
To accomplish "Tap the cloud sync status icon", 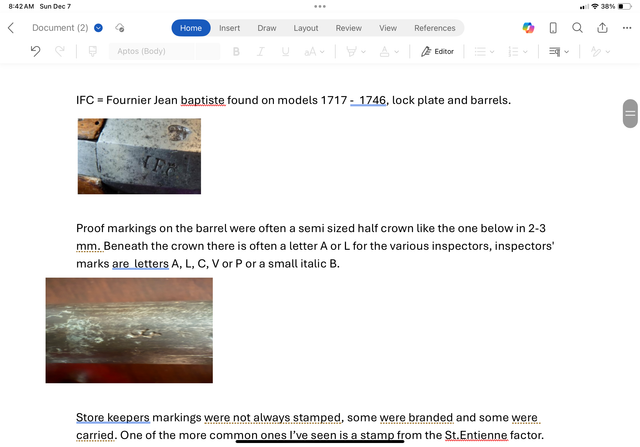I will pos(120,28).
